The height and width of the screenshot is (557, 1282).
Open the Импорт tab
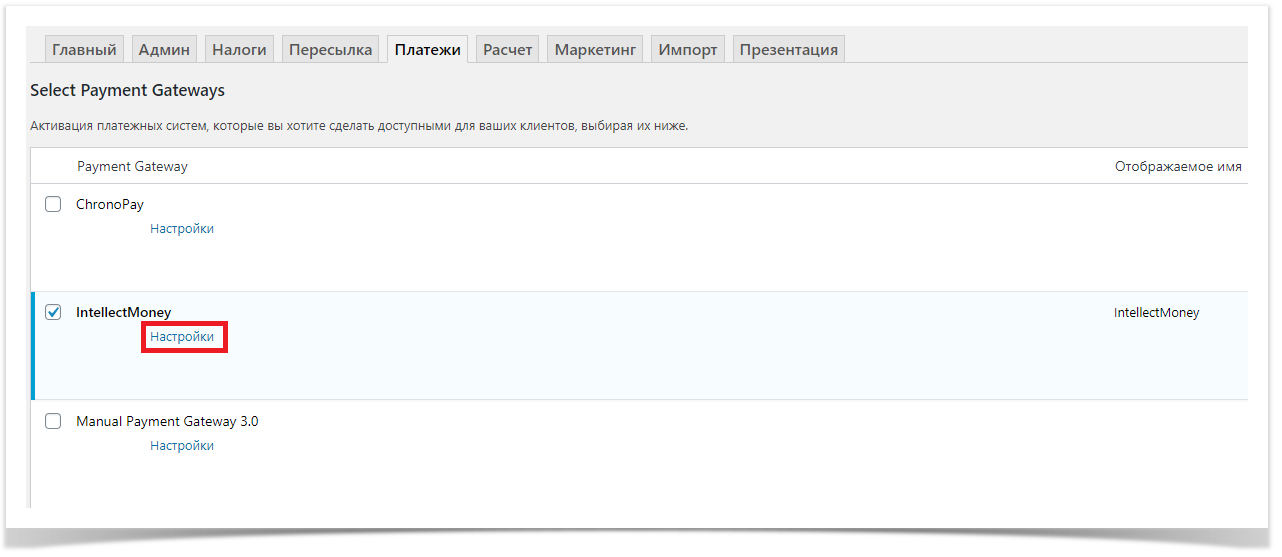click(x=688, y=50)
